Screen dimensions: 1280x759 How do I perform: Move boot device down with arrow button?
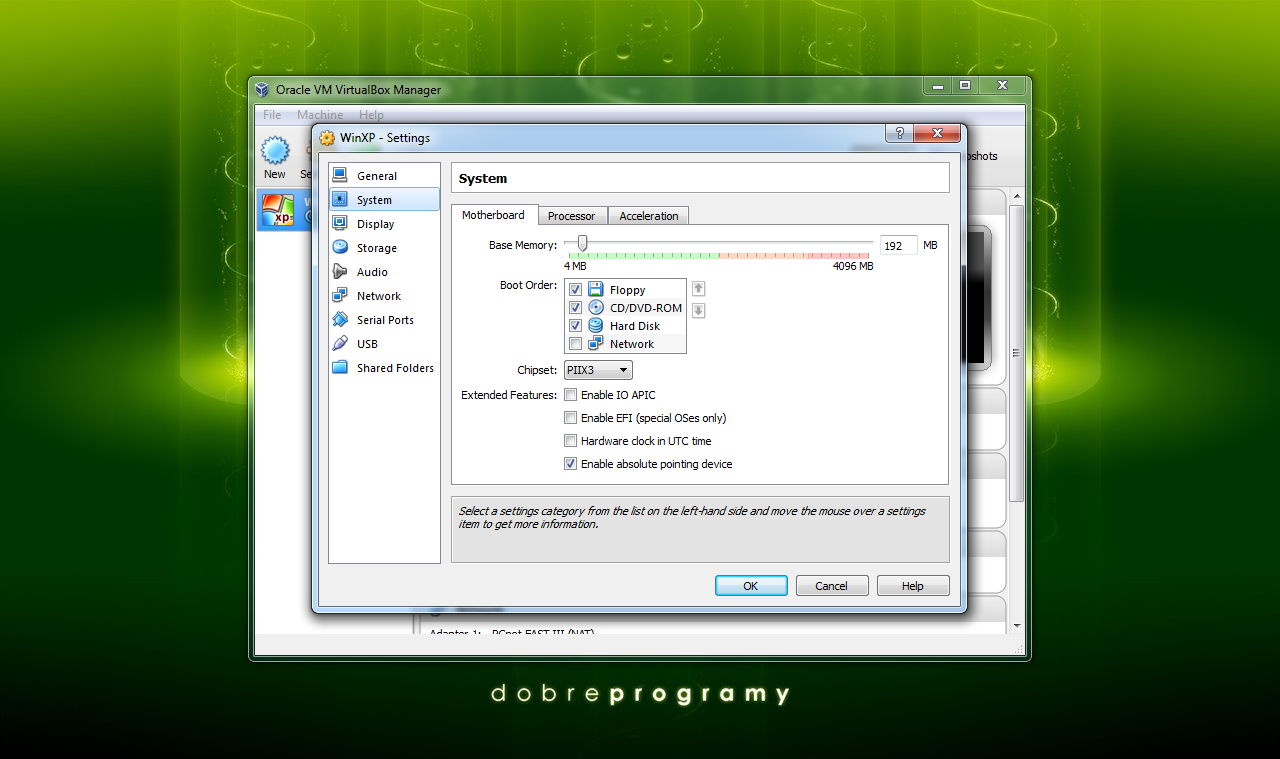click(x=699, y=311)
